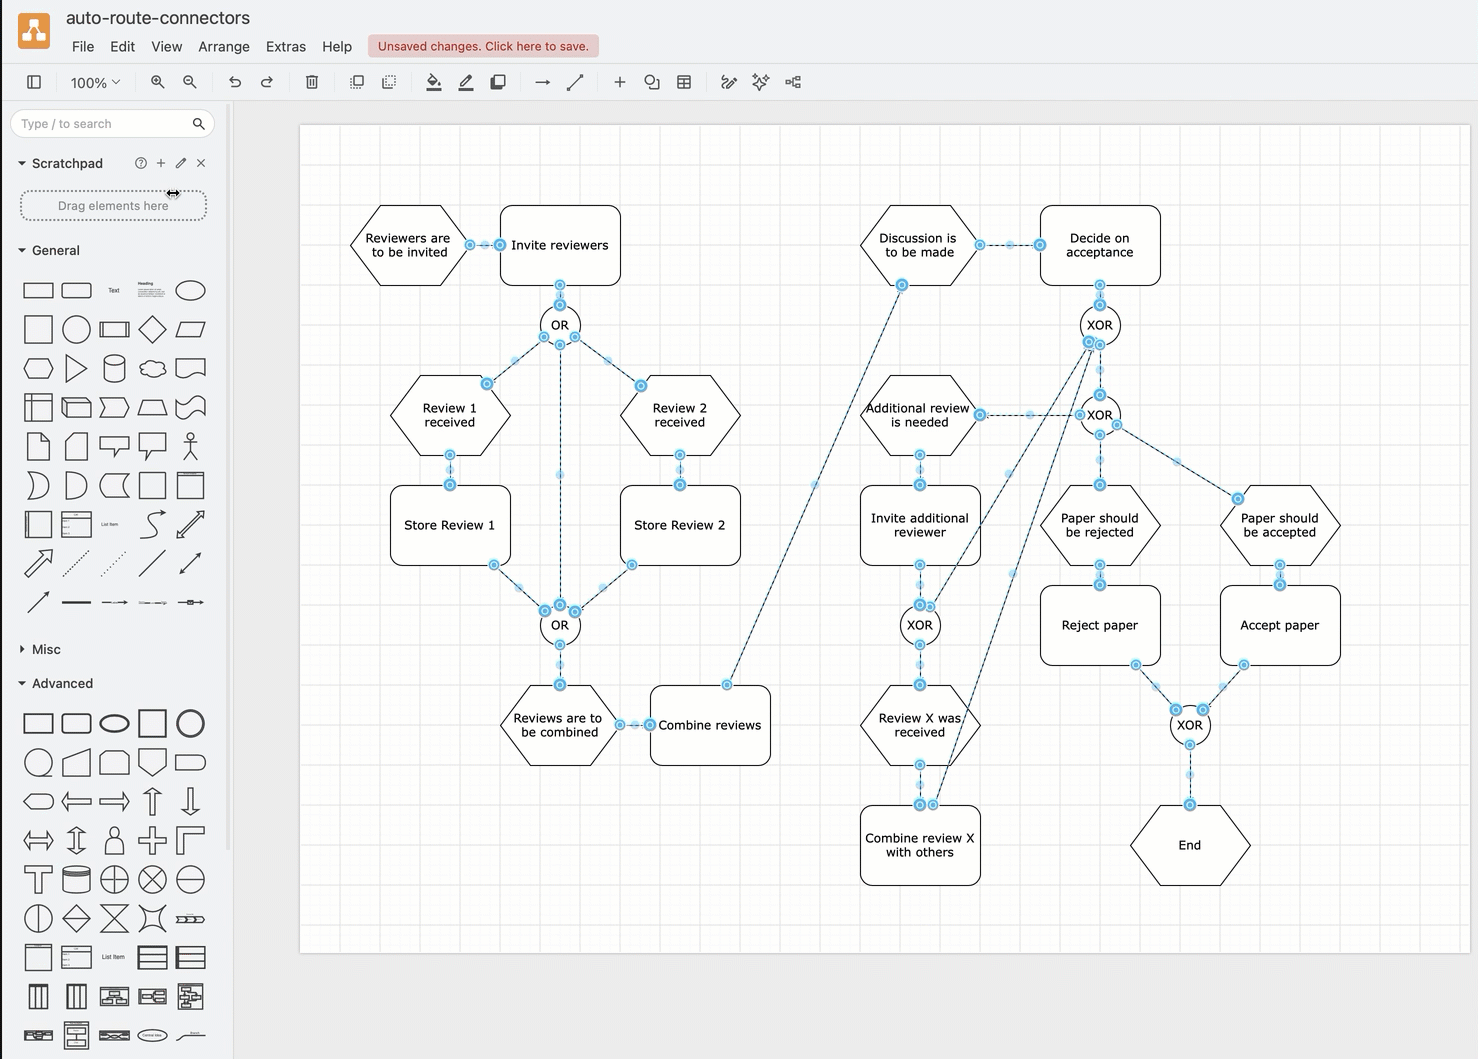Open the Help menu
This screenshot has height=1059, width=1478.
337,46
